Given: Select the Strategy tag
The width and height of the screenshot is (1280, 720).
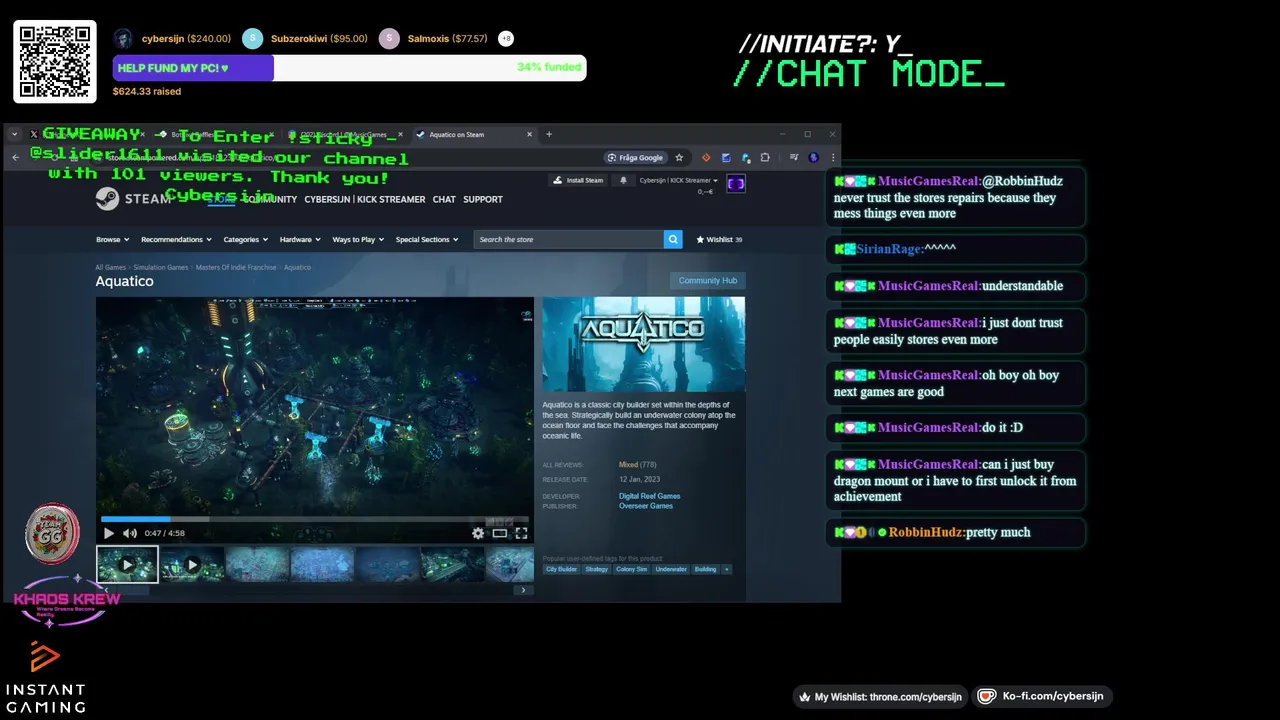Looking at the screenshot, I should pyautogui.click(x=596, y=569).
